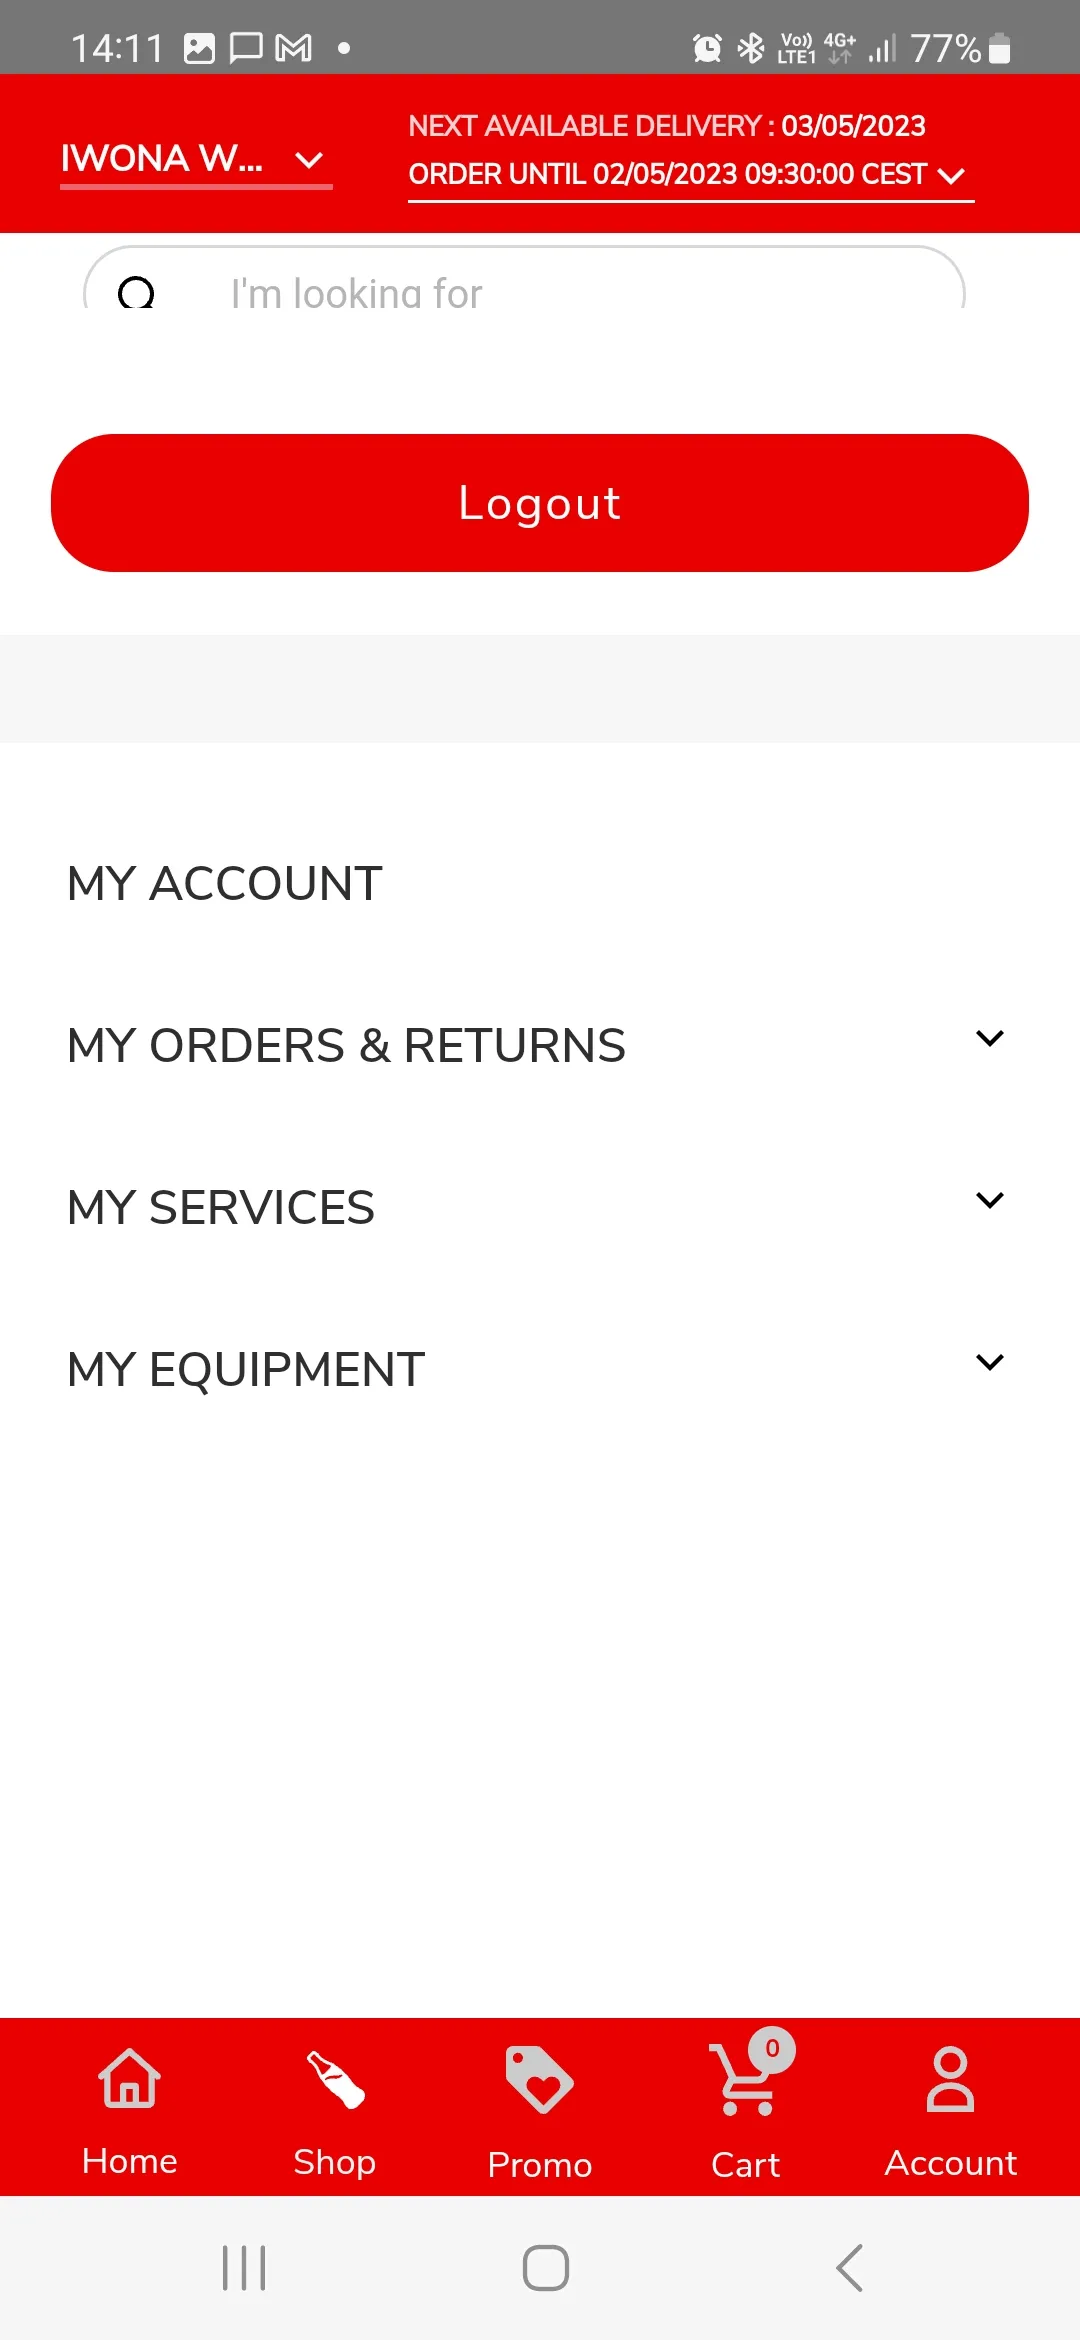Click the red Logout button
1080x2340 pixels.
coord(540,503)
